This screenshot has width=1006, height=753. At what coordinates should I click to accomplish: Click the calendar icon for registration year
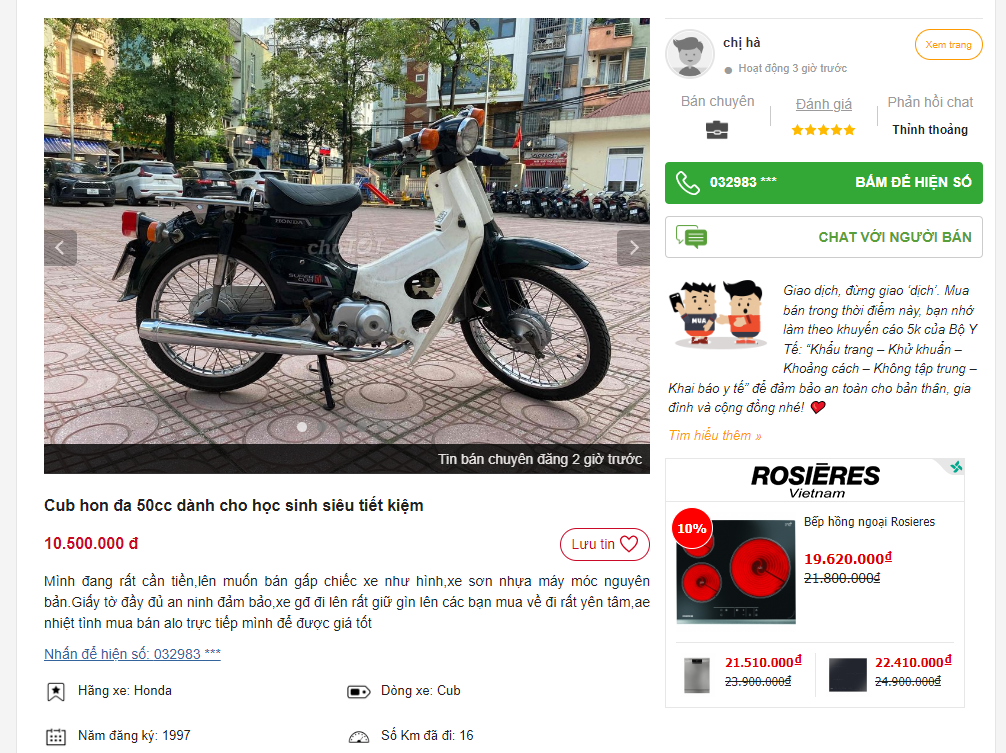pos(56,737)
